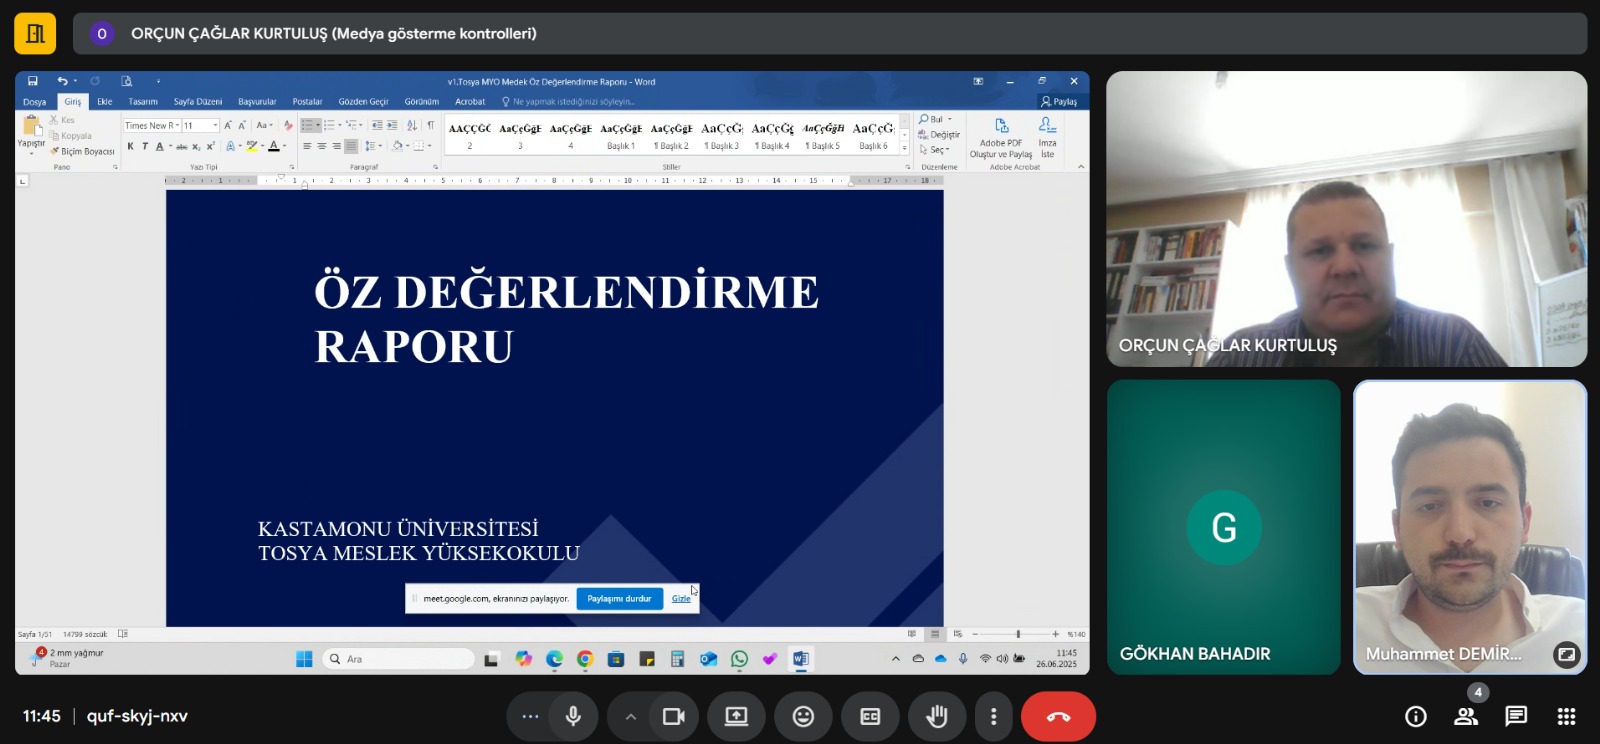Toggle subscript formatting

[196, 147]
